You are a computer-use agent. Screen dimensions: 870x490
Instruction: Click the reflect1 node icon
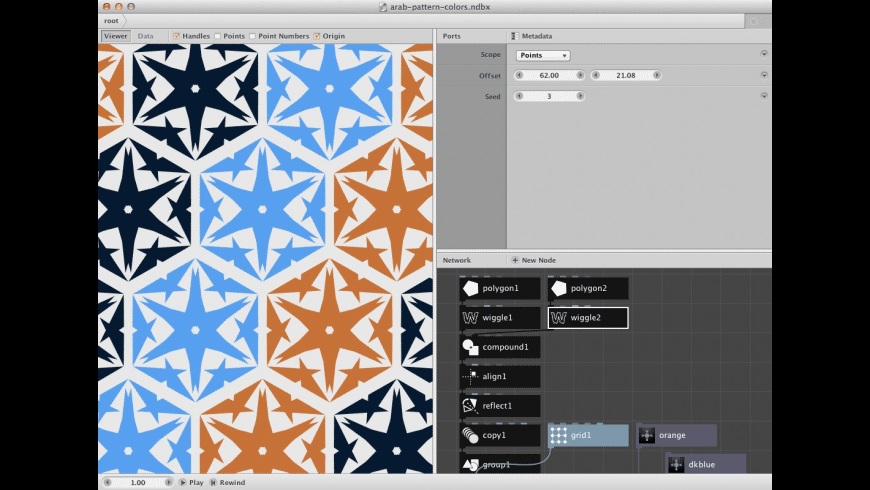coord(471,406)
